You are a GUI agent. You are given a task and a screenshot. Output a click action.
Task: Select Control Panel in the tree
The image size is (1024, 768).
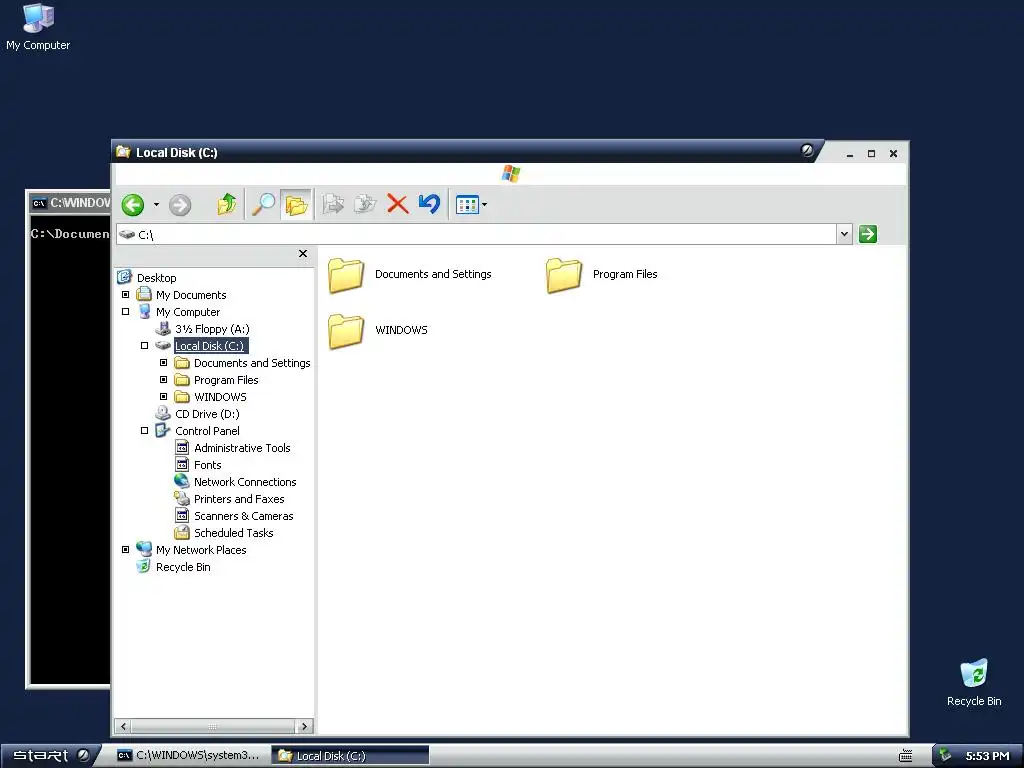[x=207, y=430]
